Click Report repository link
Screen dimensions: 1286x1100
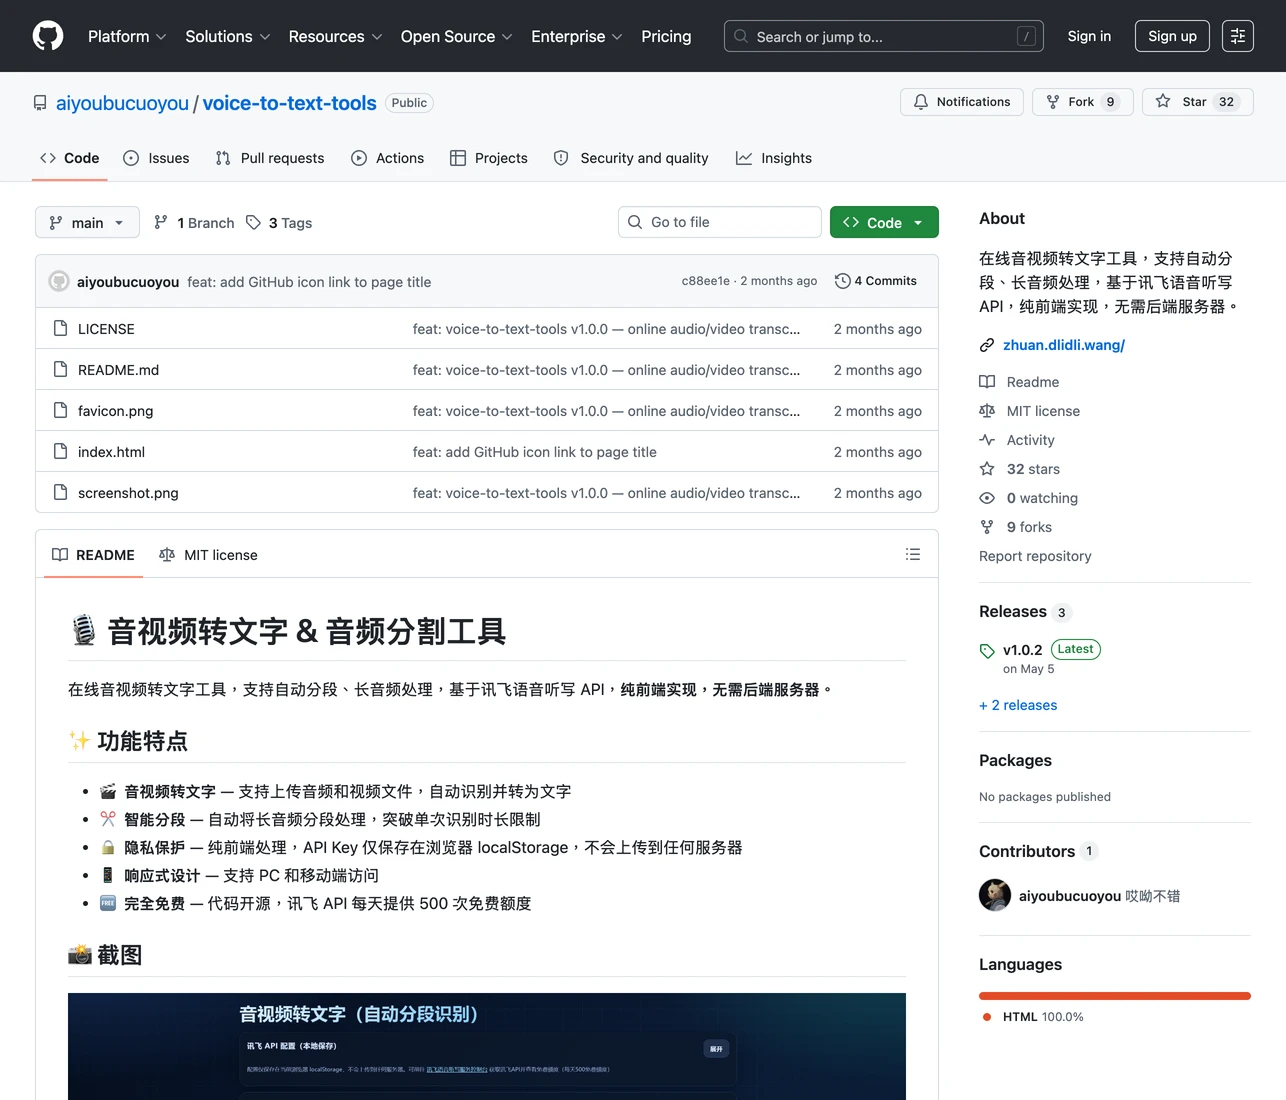[x=1035, y=556]
